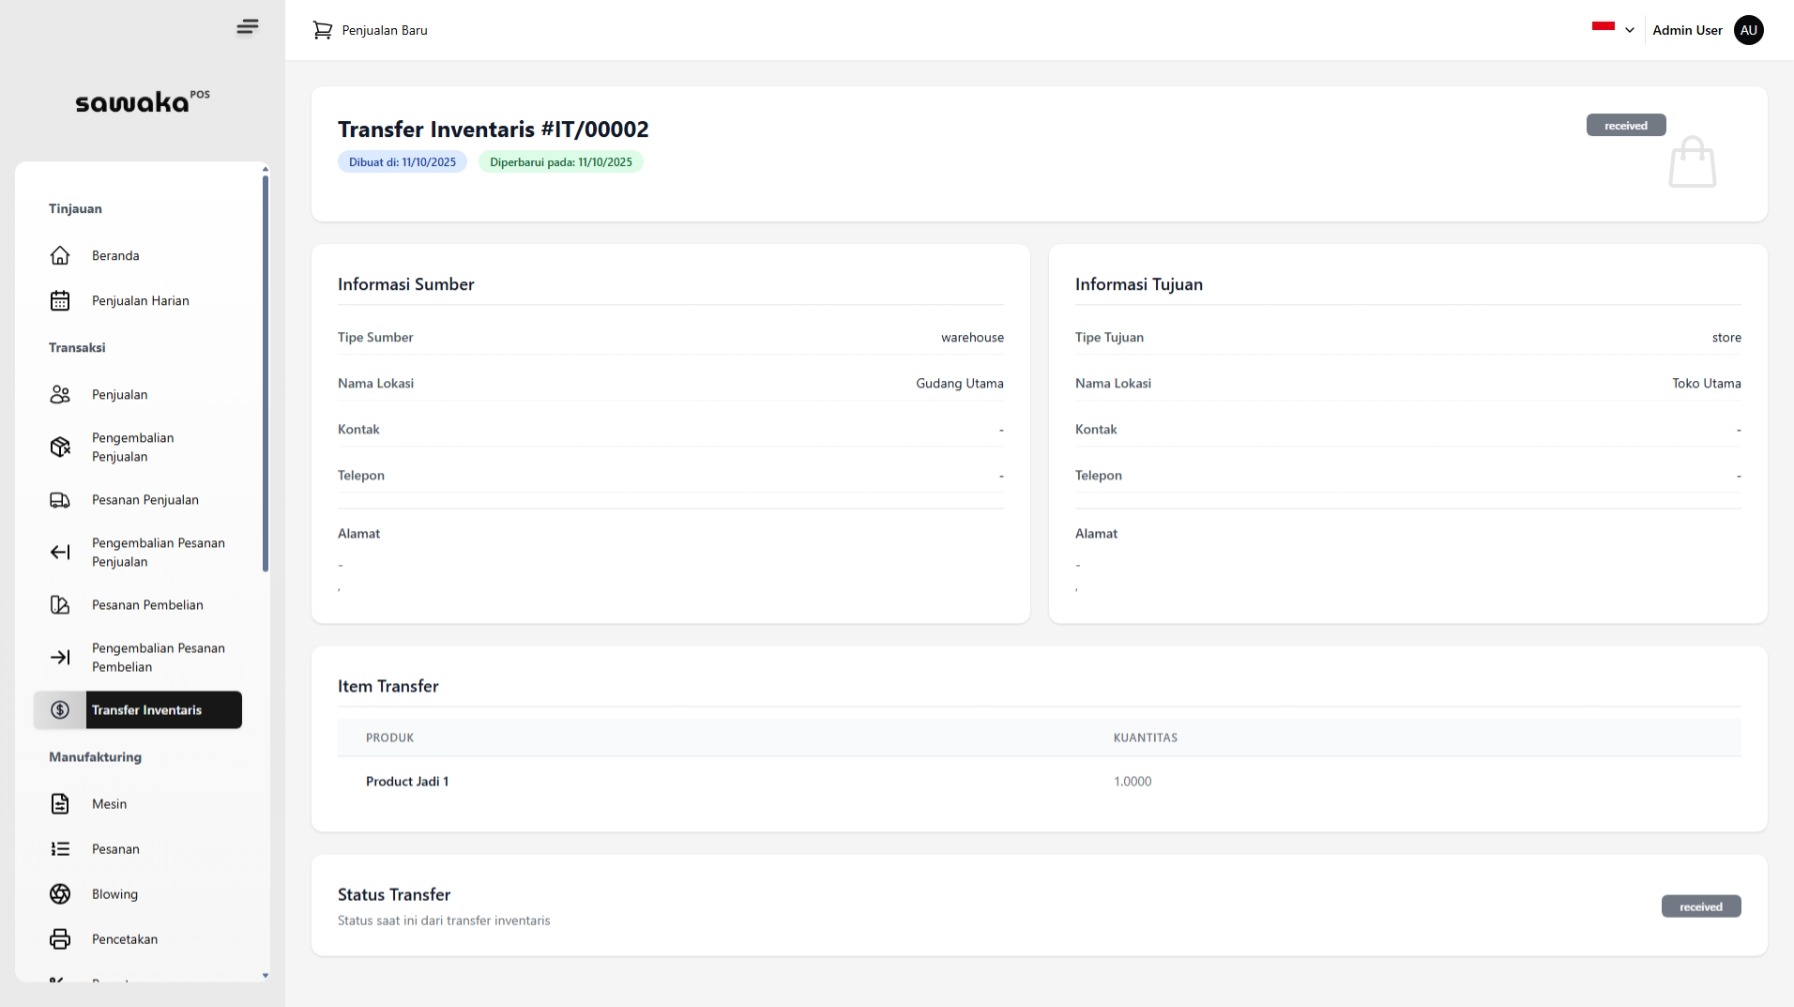Click the Product Jadi 1 row

point(407,781)
